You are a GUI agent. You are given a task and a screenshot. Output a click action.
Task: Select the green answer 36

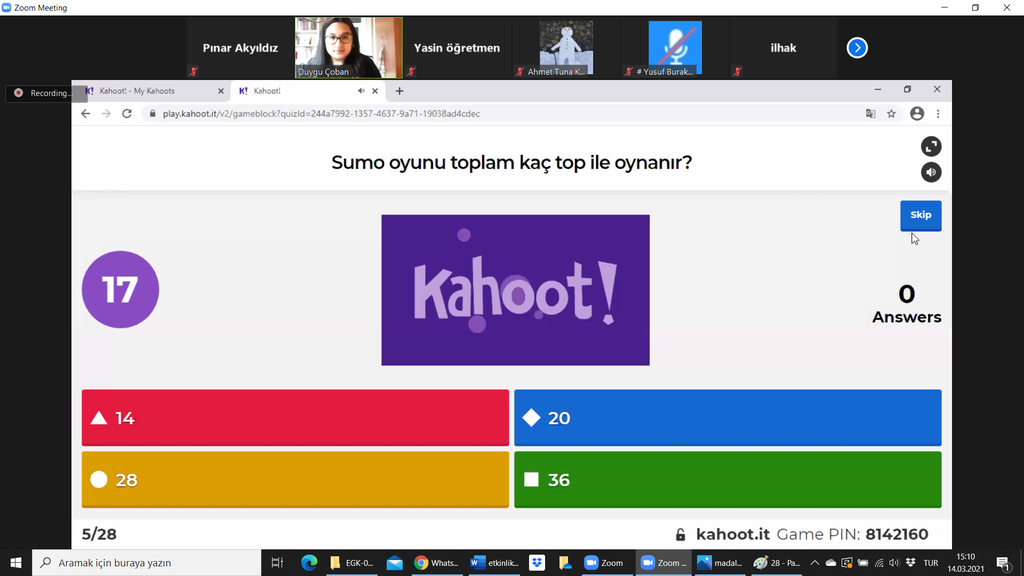728,479
